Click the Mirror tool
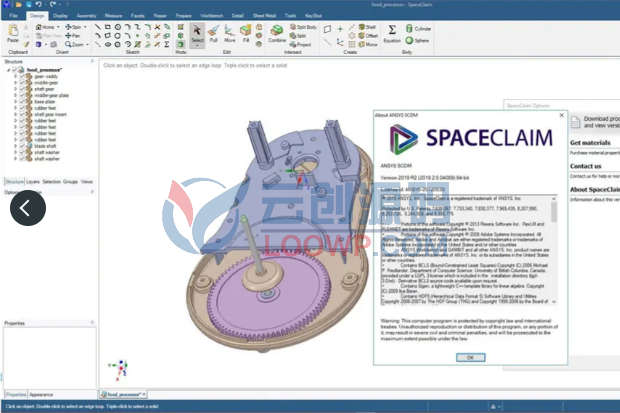Screen dimensions: 620x413 [368, 44]
